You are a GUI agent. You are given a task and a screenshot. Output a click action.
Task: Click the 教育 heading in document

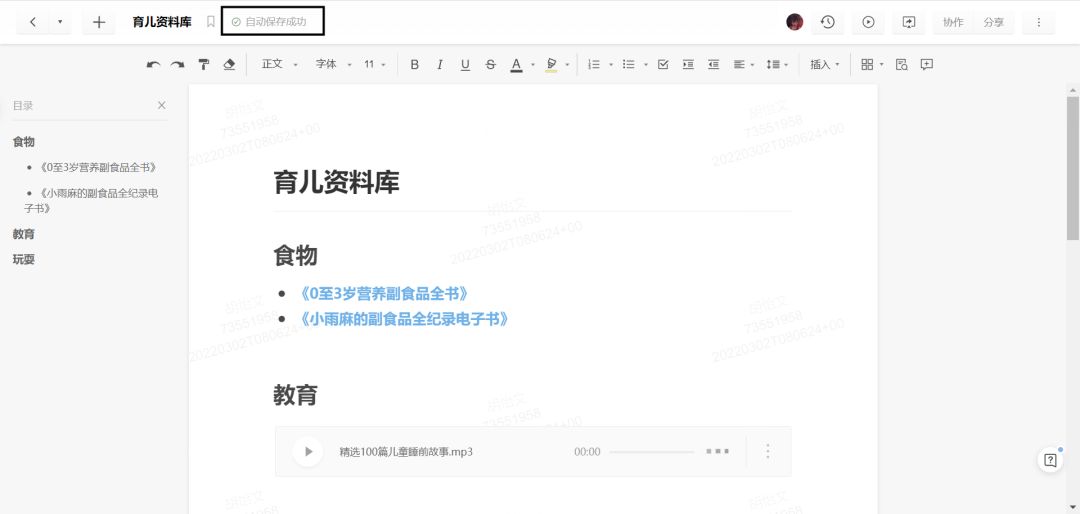[x=295, y=395]
